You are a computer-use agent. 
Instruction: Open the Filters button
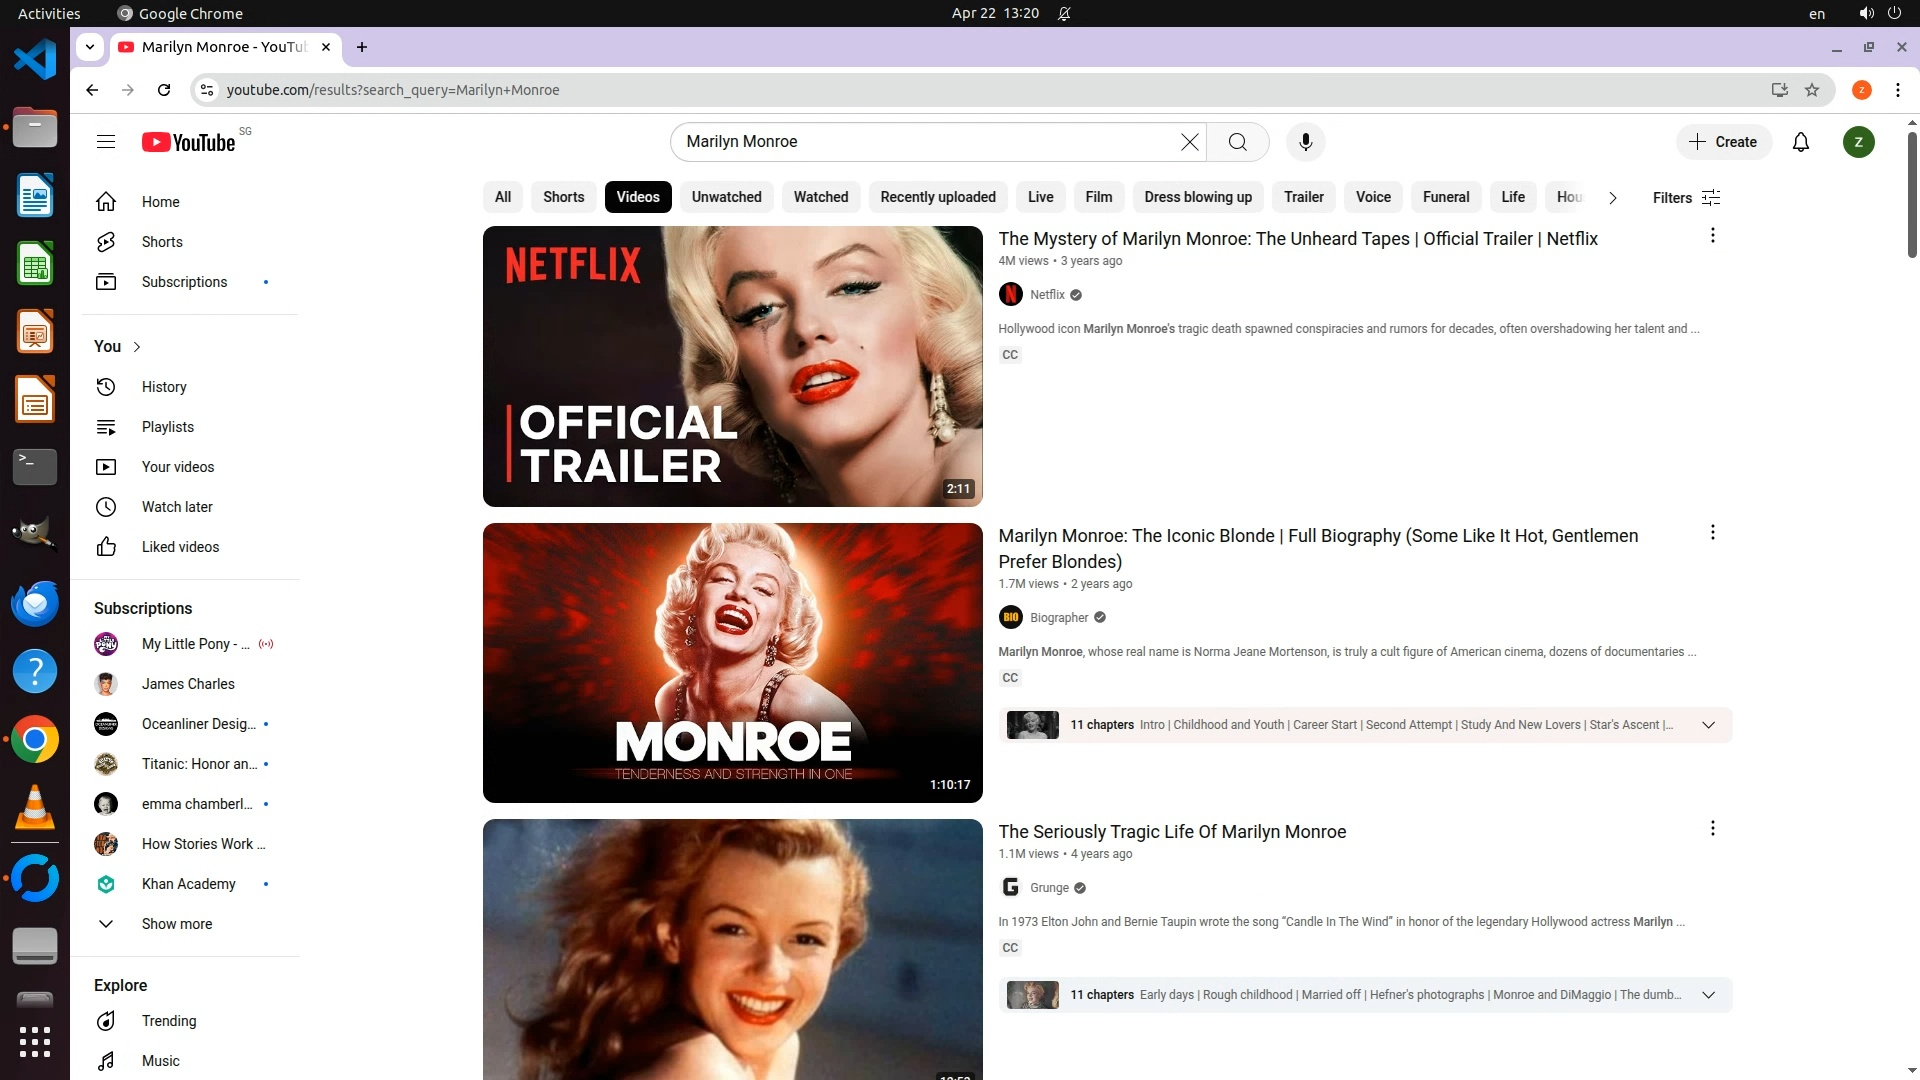point(1686,198)
